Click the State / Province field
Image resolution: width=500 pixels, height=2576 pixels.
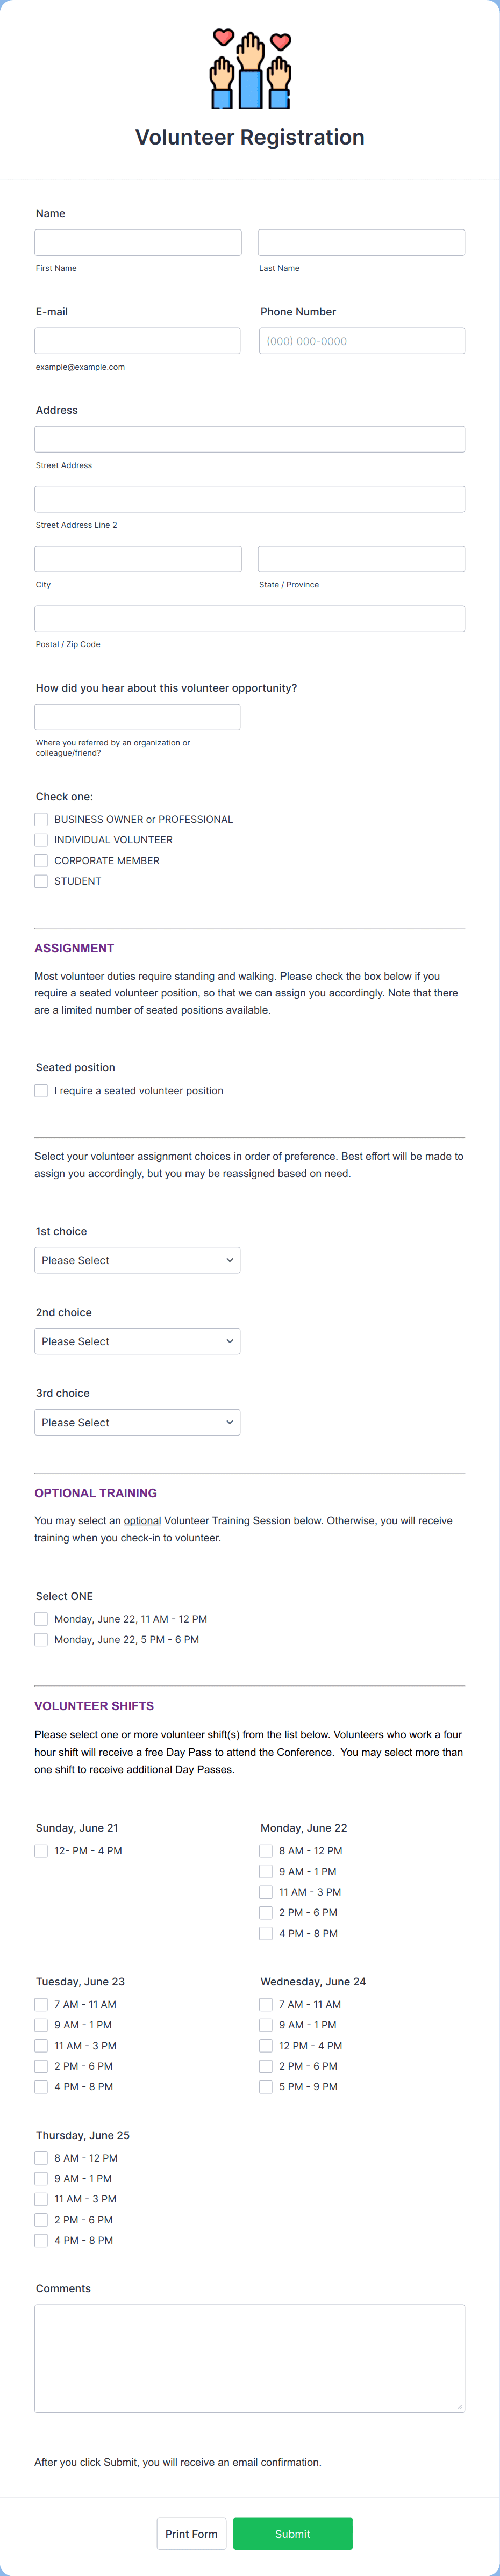(x=362, y=559)
